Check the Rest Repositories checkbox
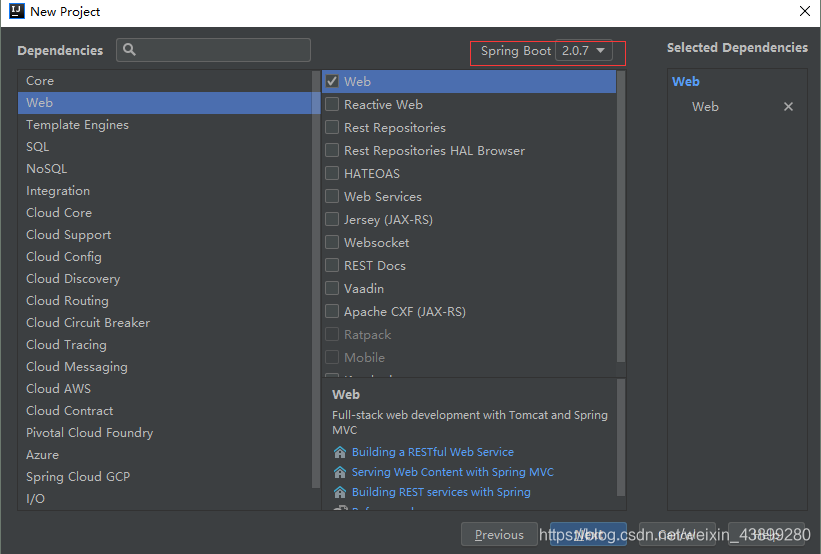 [332, 127]
